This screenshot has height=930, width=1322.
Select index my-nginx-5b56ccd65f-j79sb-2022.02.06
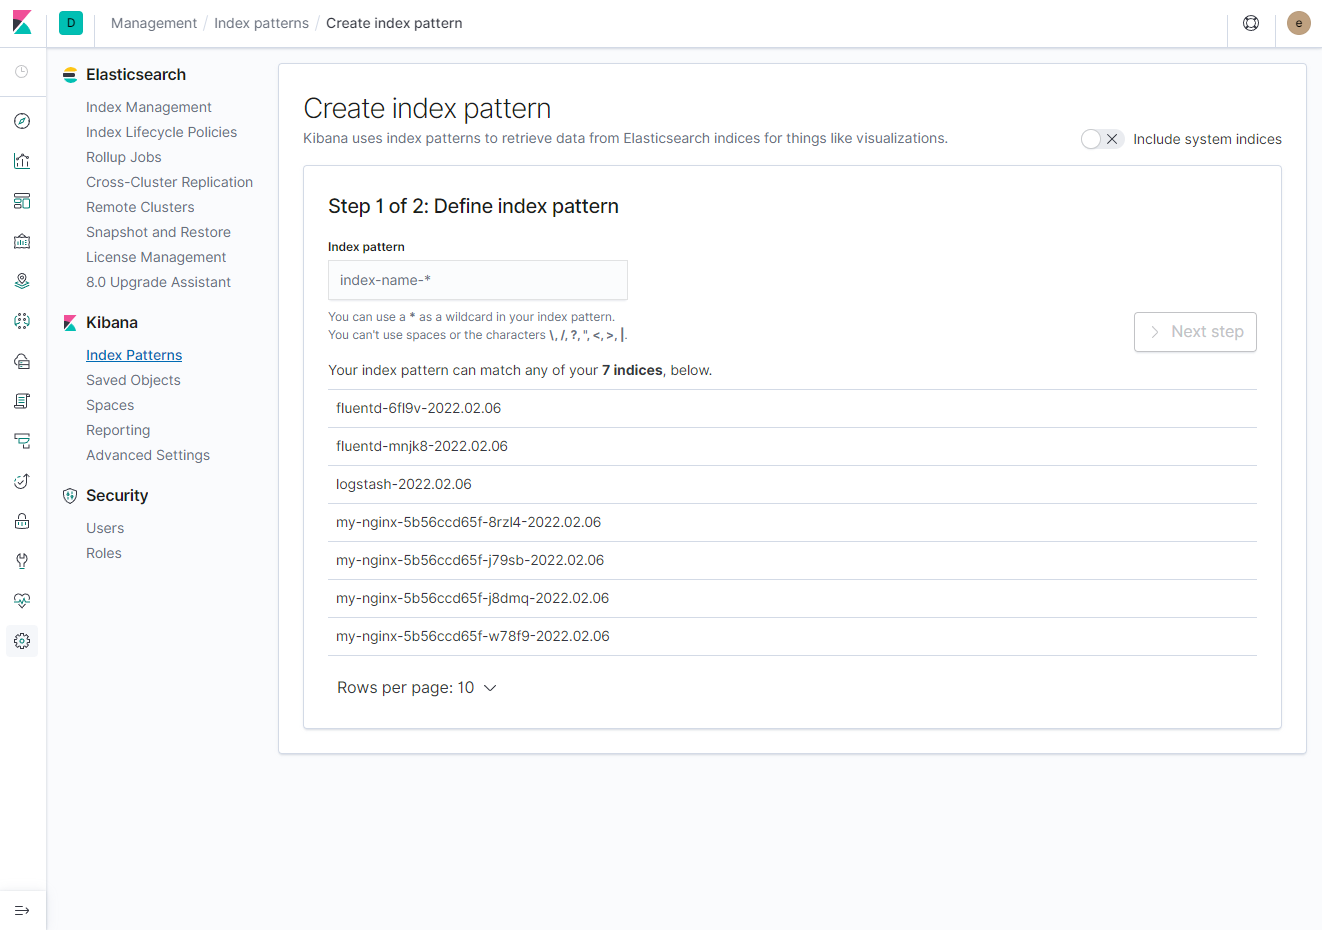792,560
